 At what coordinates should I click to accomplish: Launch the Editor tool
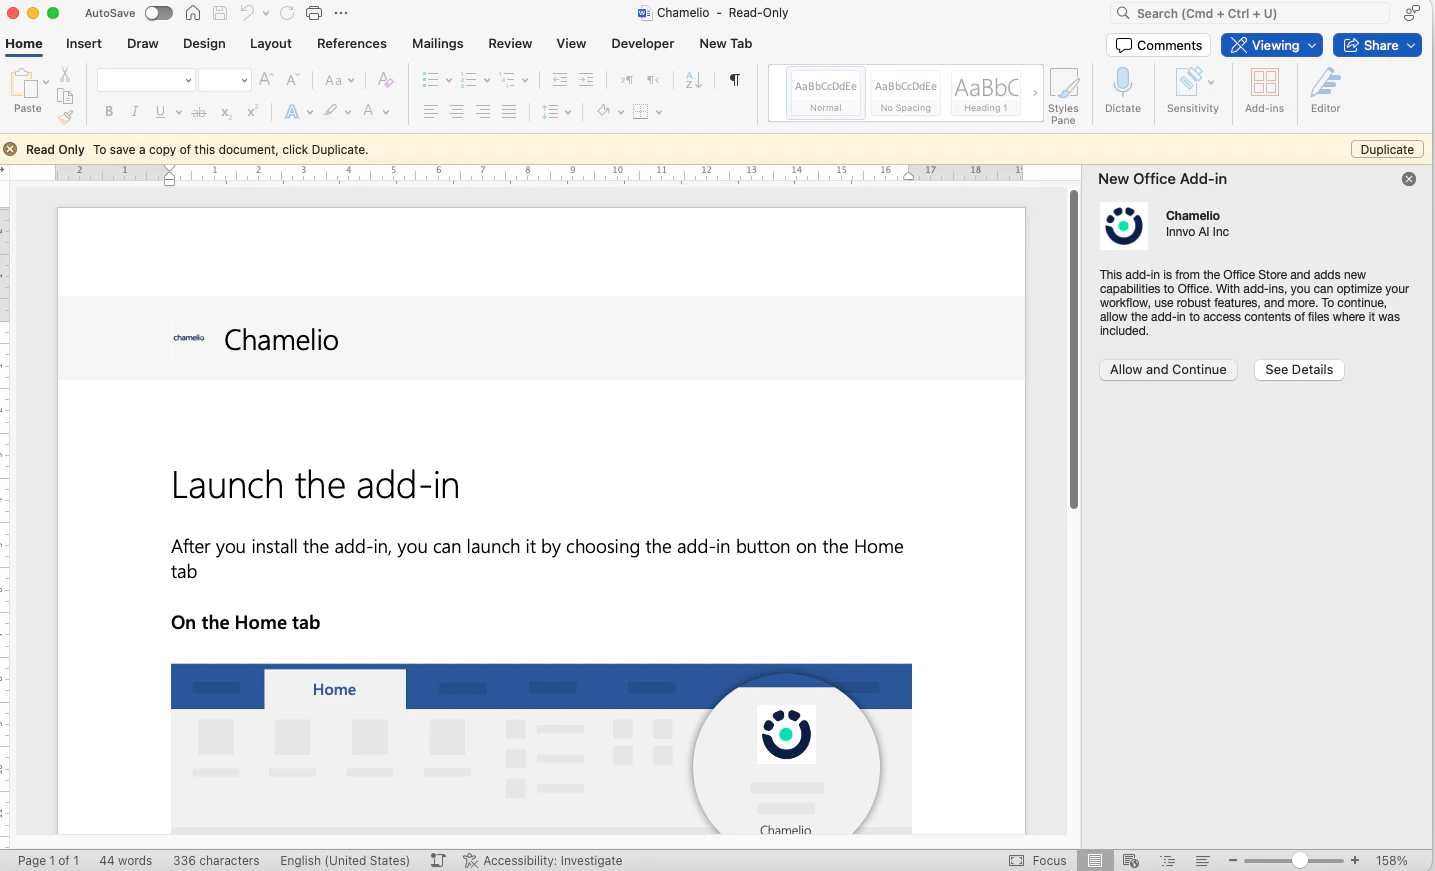1326,90
